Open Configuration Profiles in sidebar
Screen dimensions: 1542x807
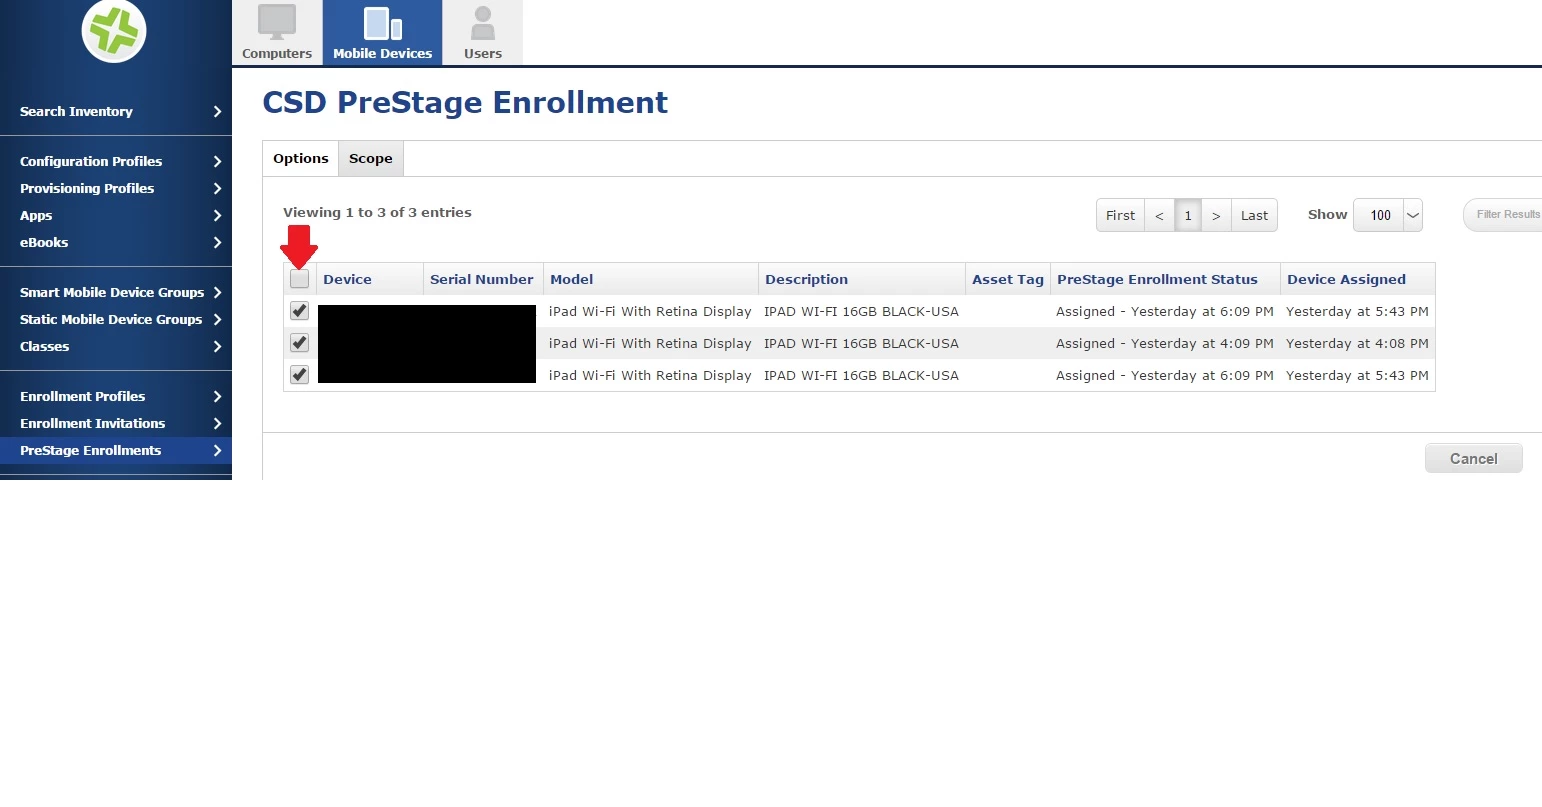click(x=91, y=161)
